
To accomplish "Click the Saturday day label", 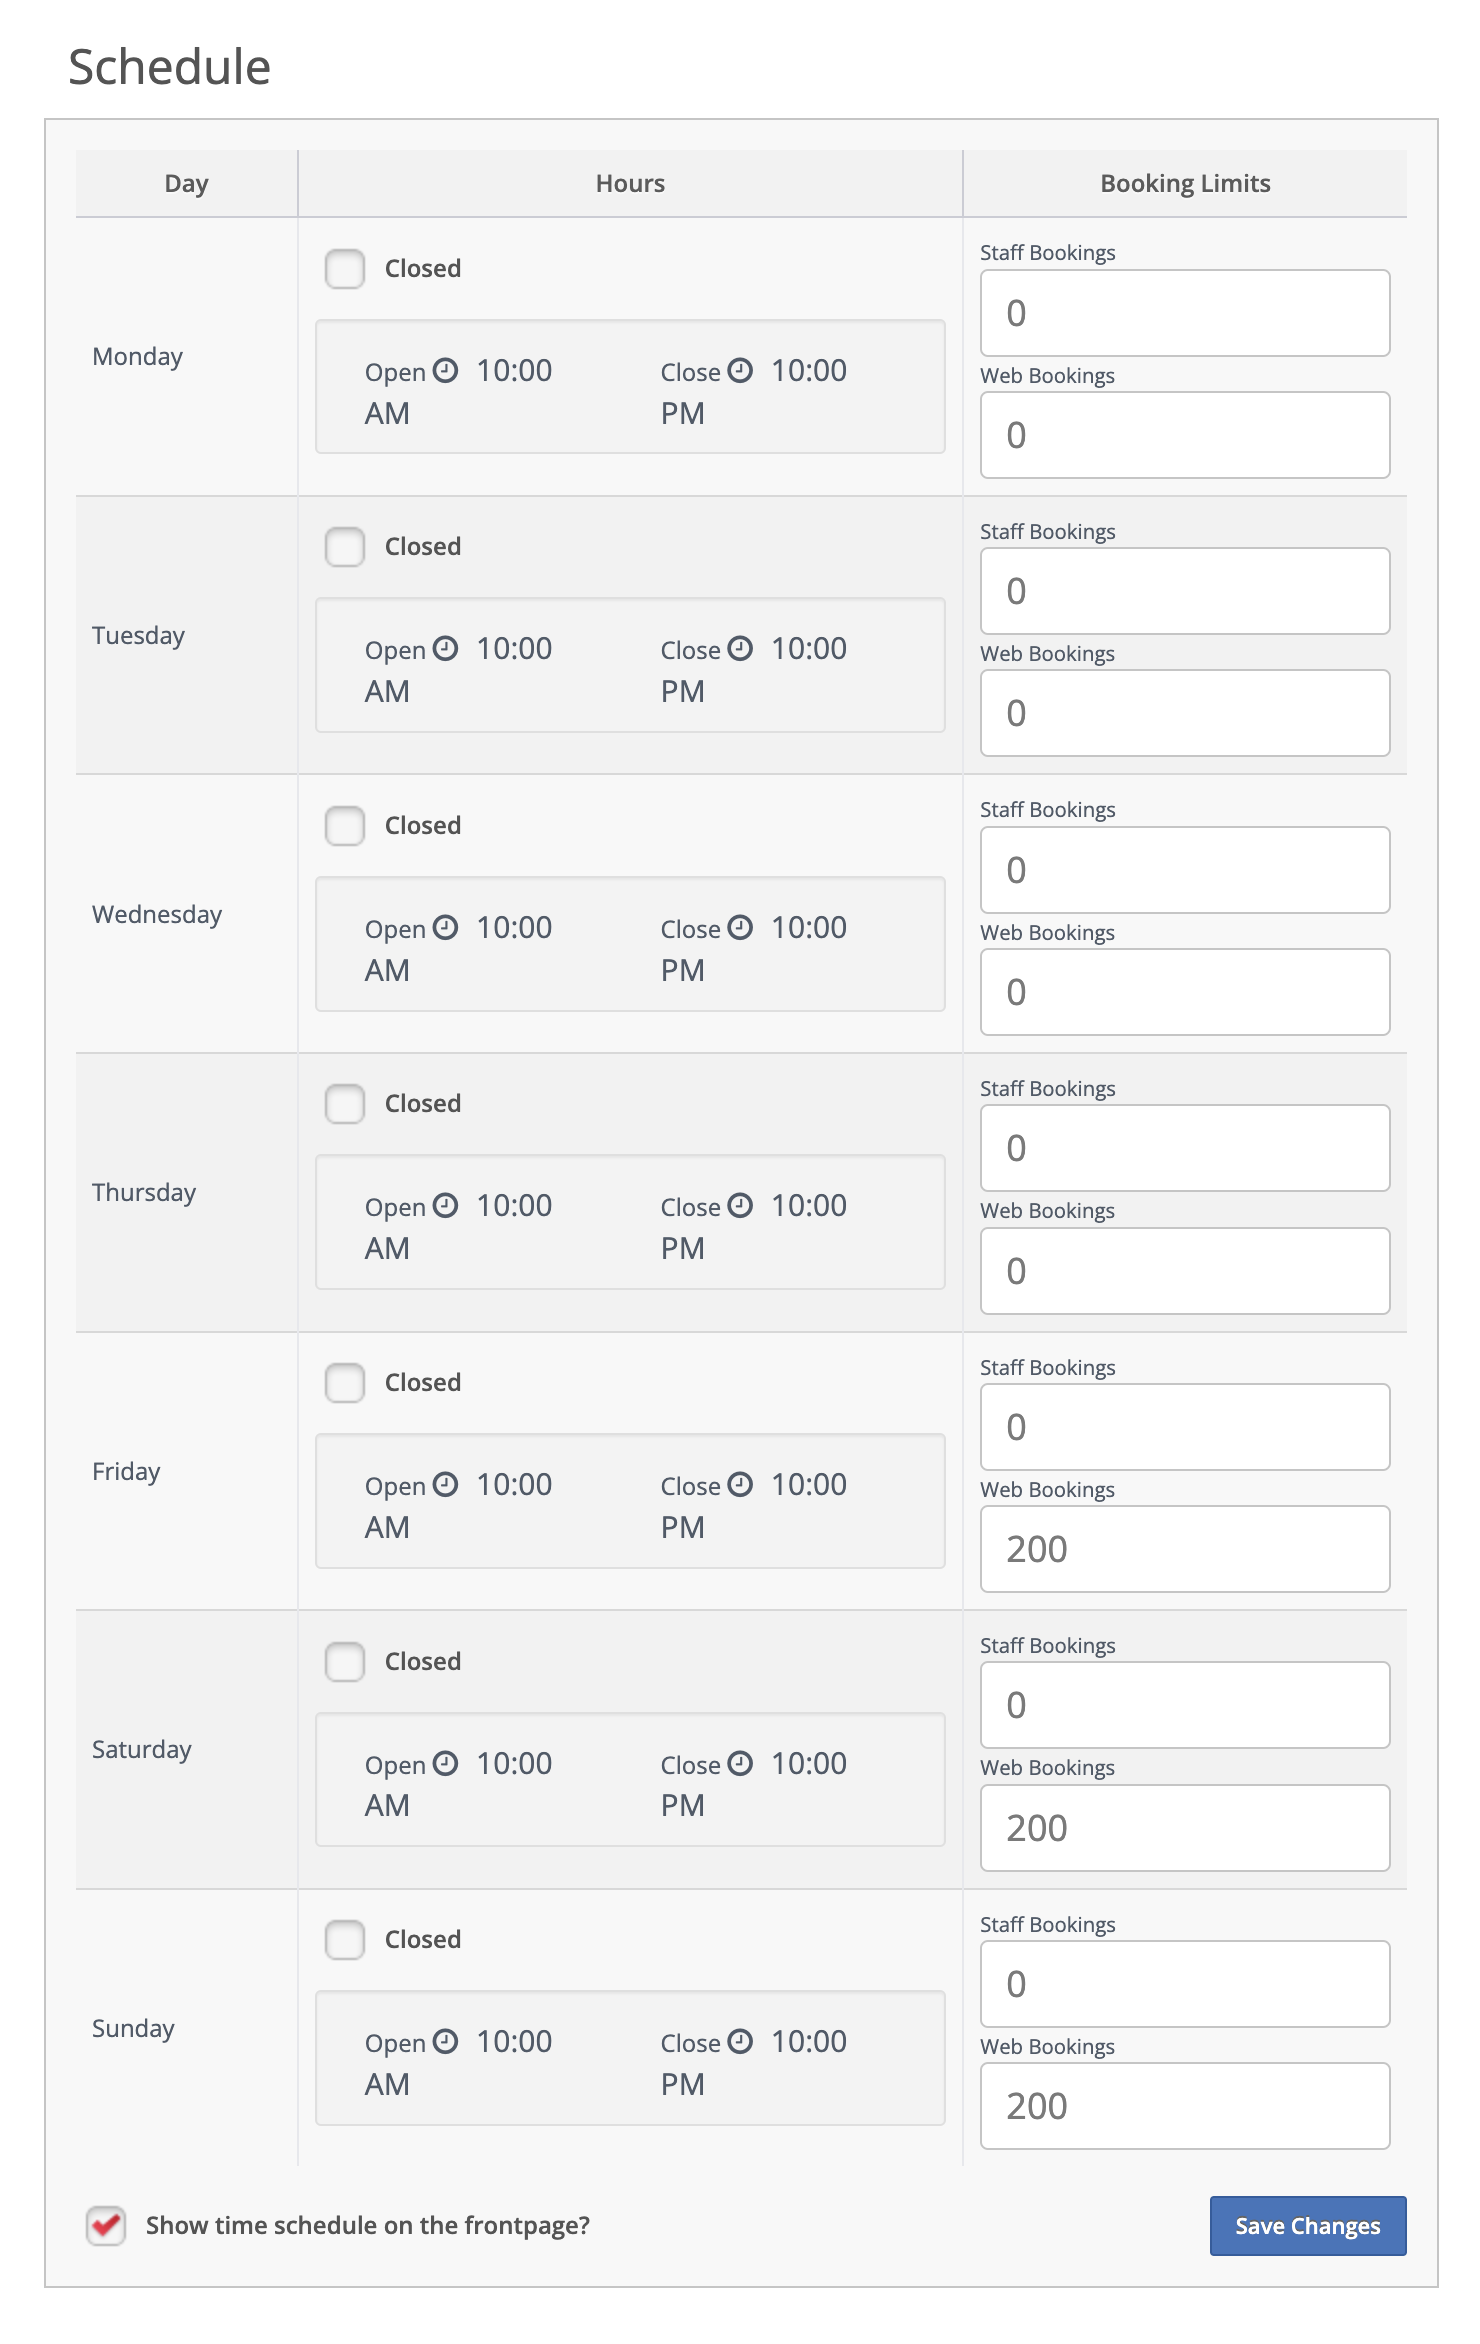I will coord(142,1750).
